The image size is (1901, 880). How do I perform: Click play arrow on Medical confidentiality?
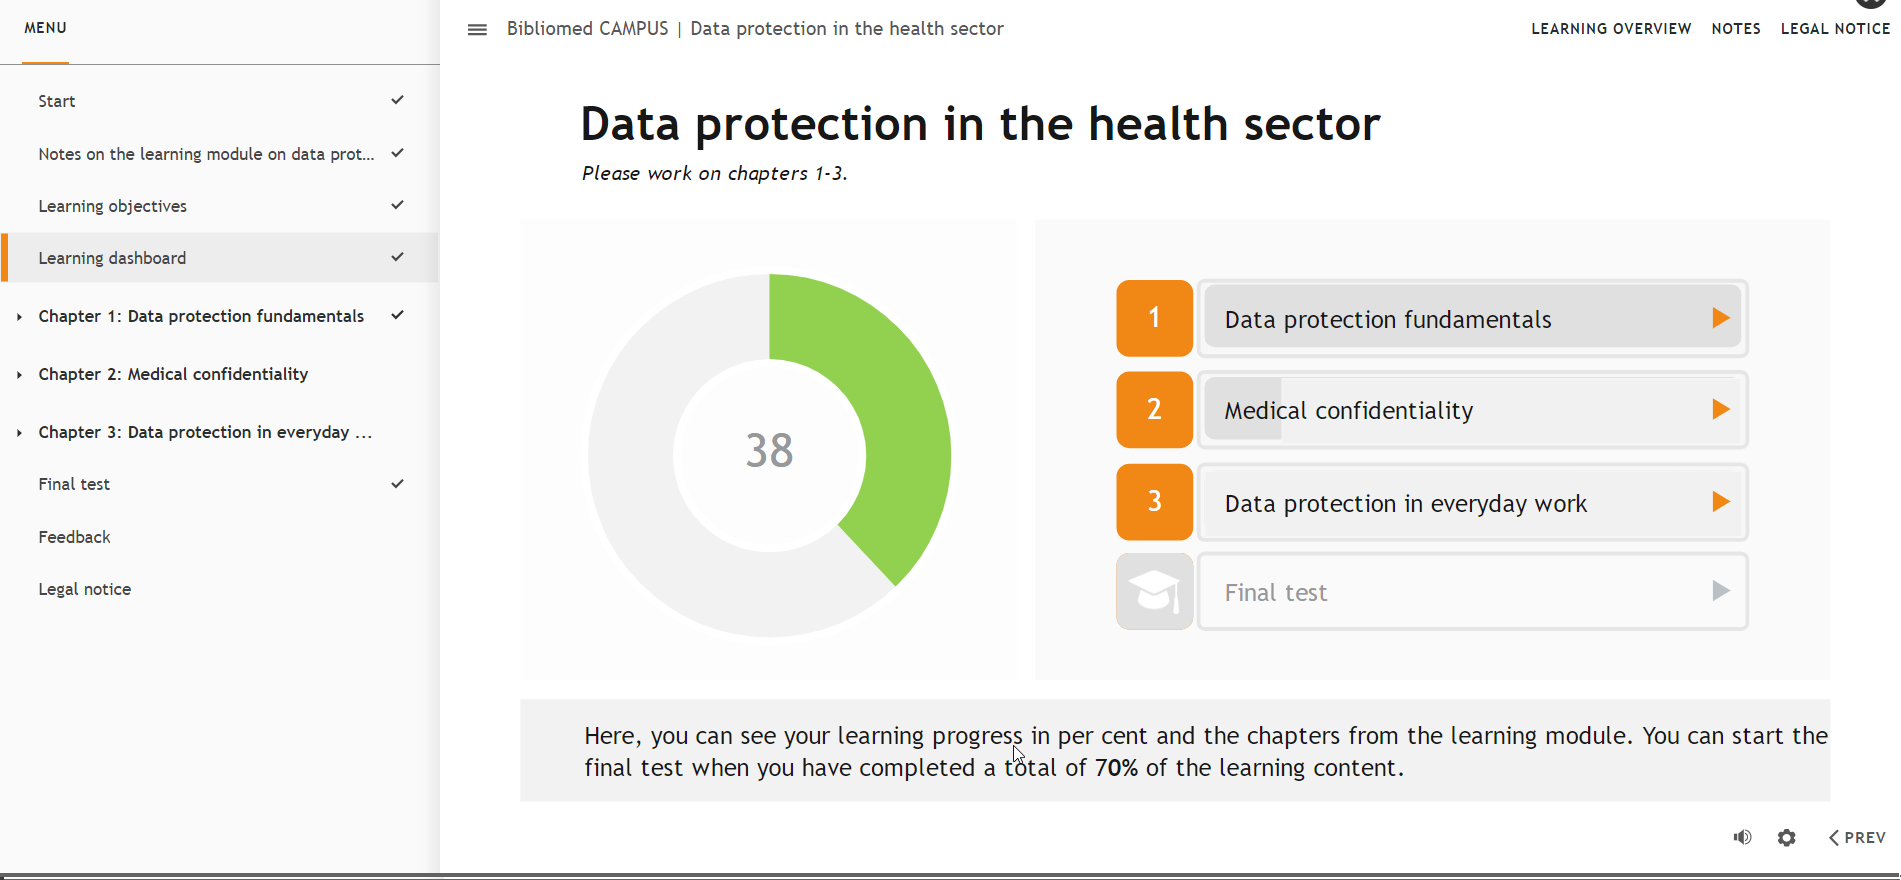(x=1720, y=410)
